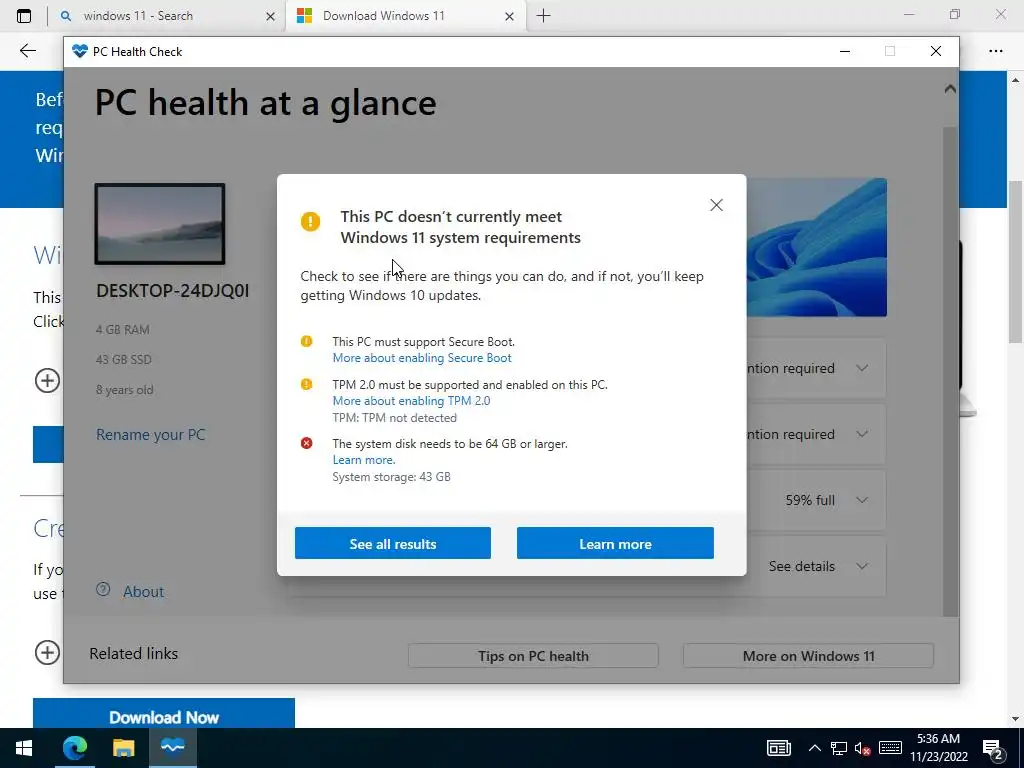Show hidden system tray icons
Viewport: 1024px width, 768px height.
814,748
